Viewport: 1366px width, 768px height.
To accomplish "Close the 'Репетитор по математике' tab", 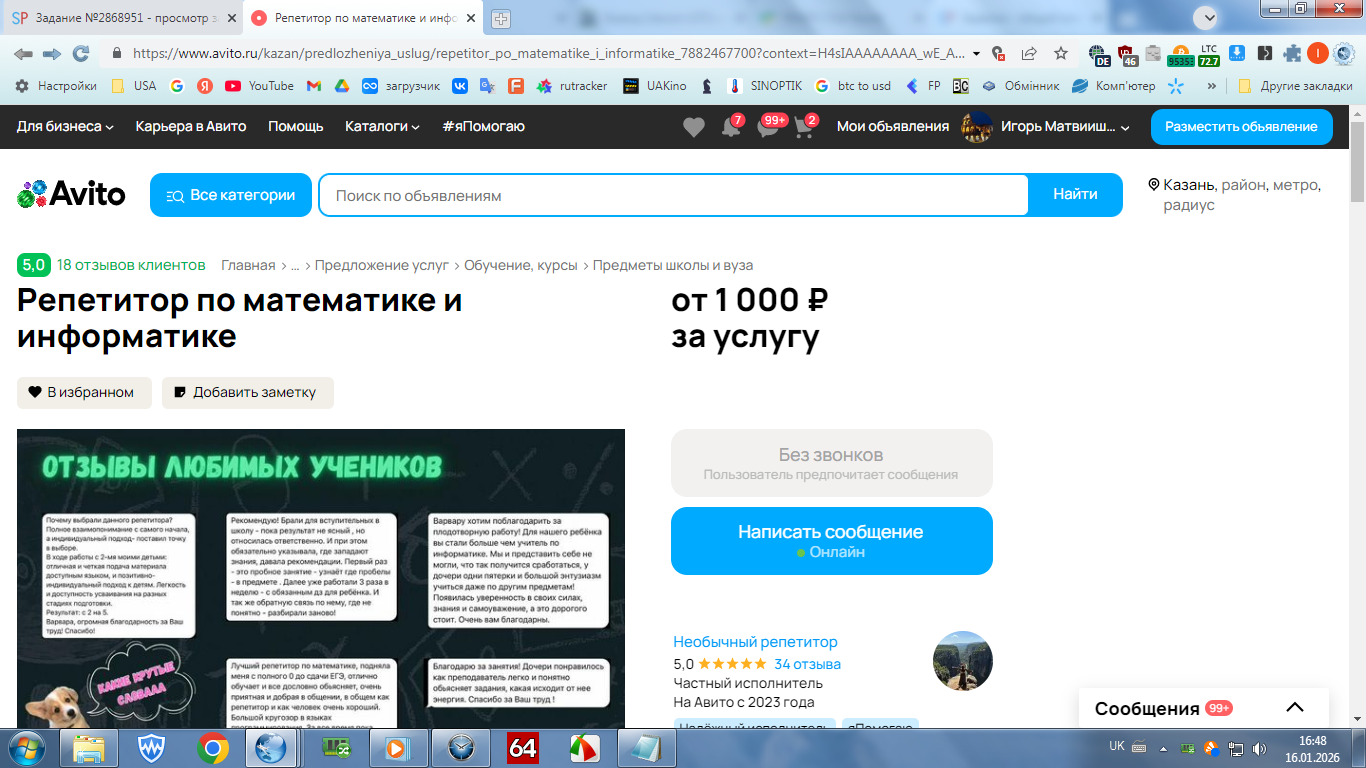I will (471, 18).
